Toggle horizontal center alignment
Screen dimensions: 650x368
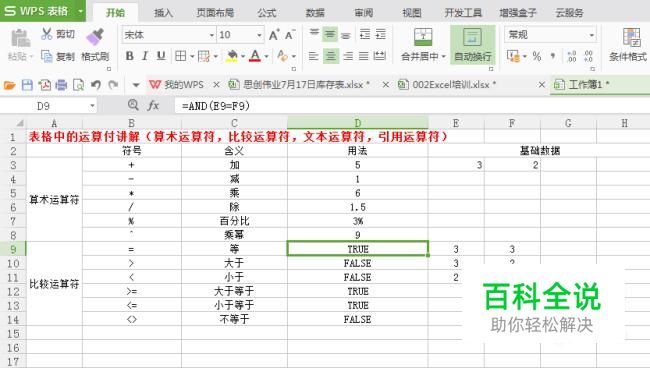pos(330,56)
